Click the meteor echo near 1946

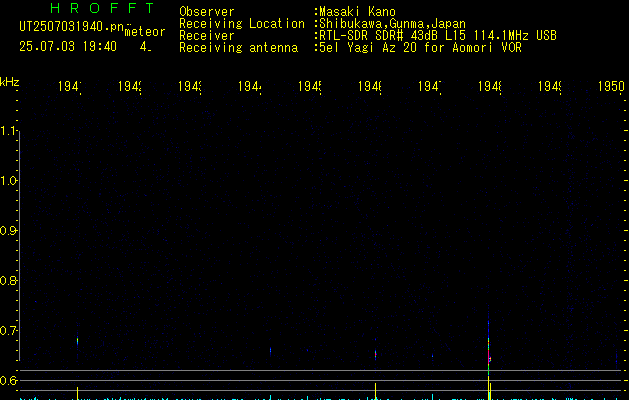[x=375, y=354]
